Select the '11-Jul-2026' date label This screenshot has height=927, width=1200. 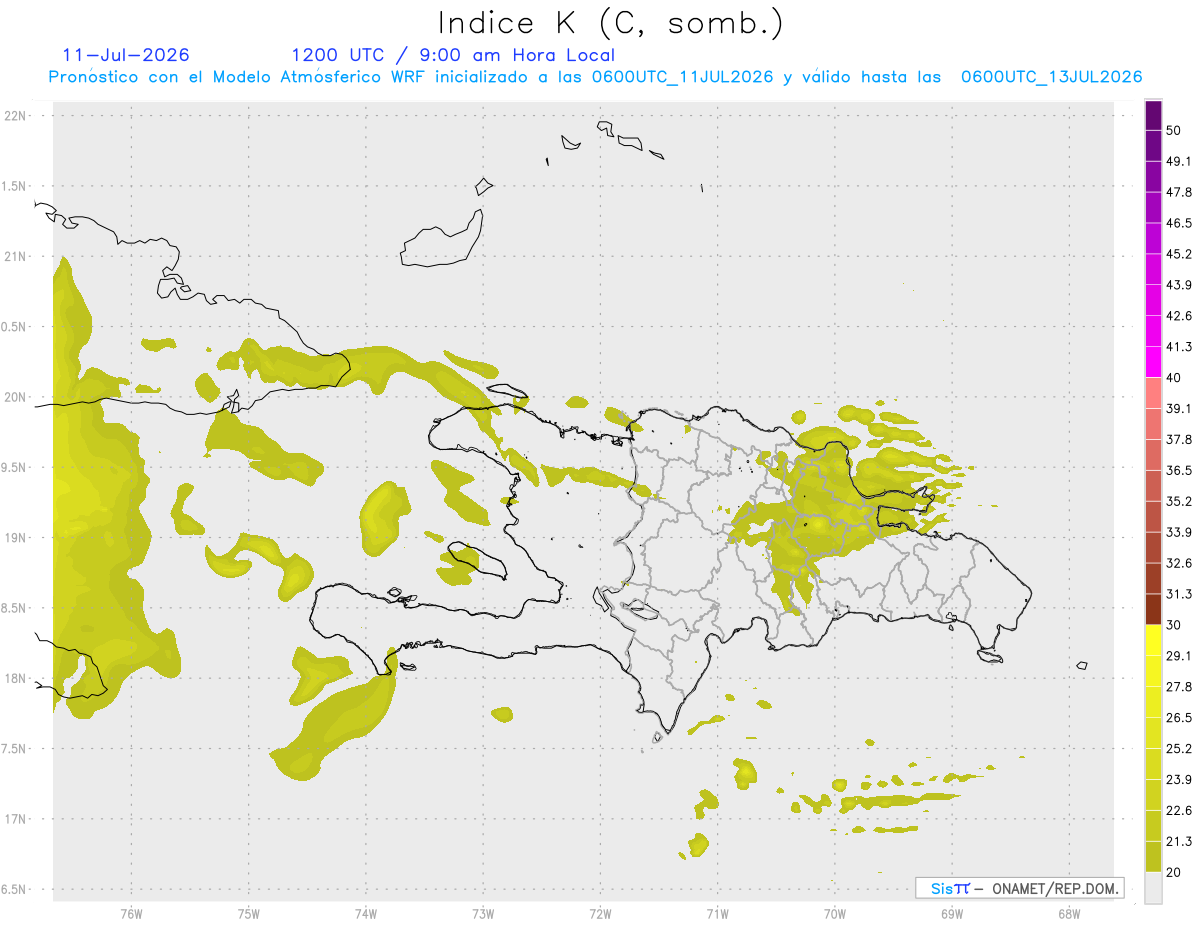point(126,55)
